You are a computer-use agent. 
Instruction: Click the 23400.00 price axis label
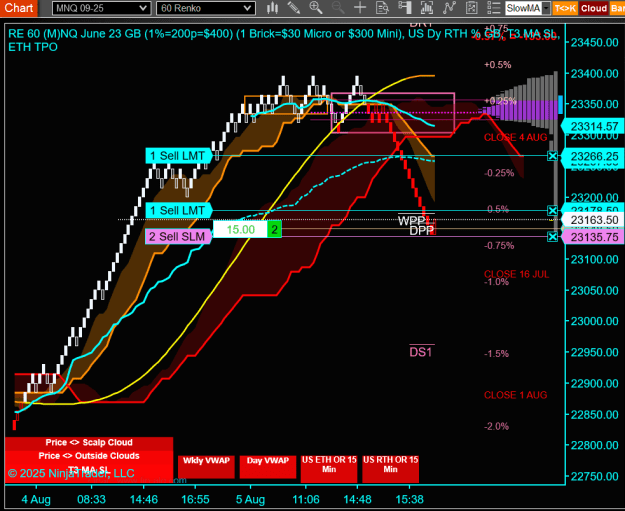(x=594, y=74)
